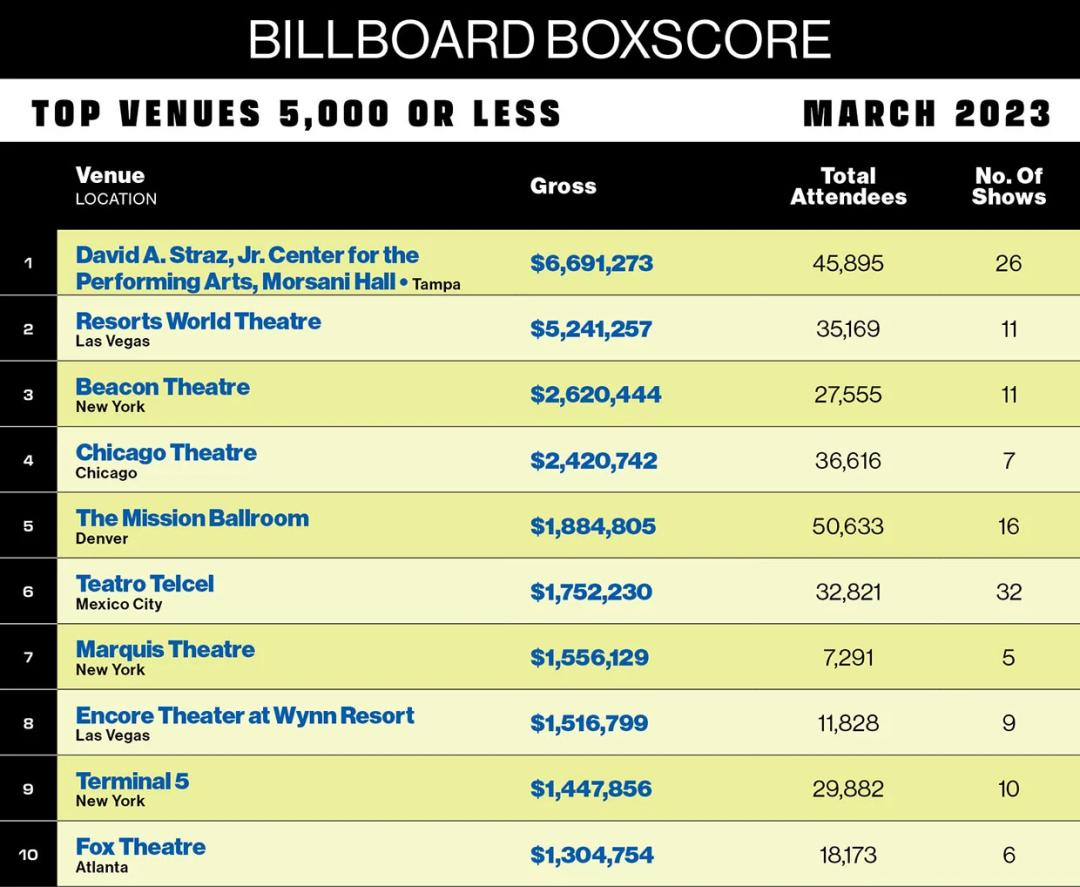Select the Teatro Telcel venue name
Image resolution: width=1080 pixels, height=887 pixels.
pos(145,584)
